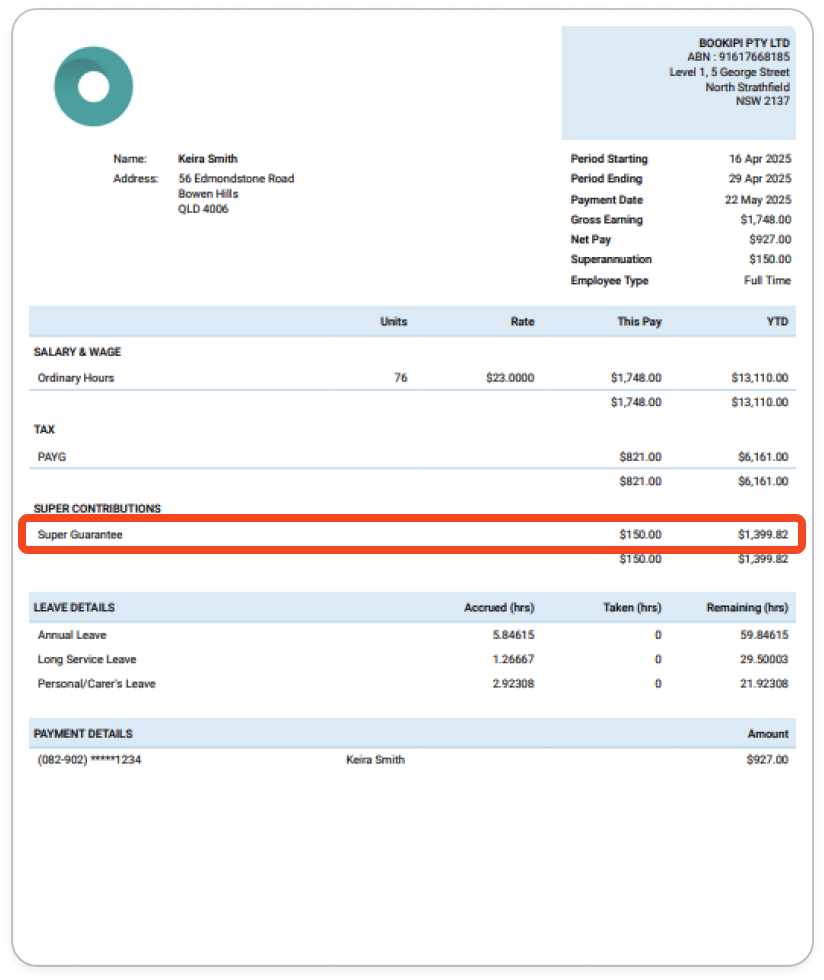Image resolution: width=824 pixels, height=980 pixels.
Task: Select the Period Starting date 16 Apr 2025
Action: pos(758,158)
